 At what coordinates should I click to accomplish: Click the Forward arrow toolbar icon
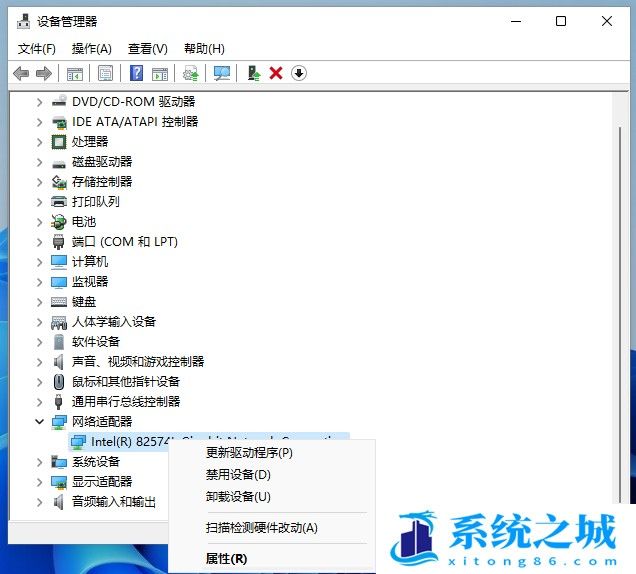click(x=44, y=73)
